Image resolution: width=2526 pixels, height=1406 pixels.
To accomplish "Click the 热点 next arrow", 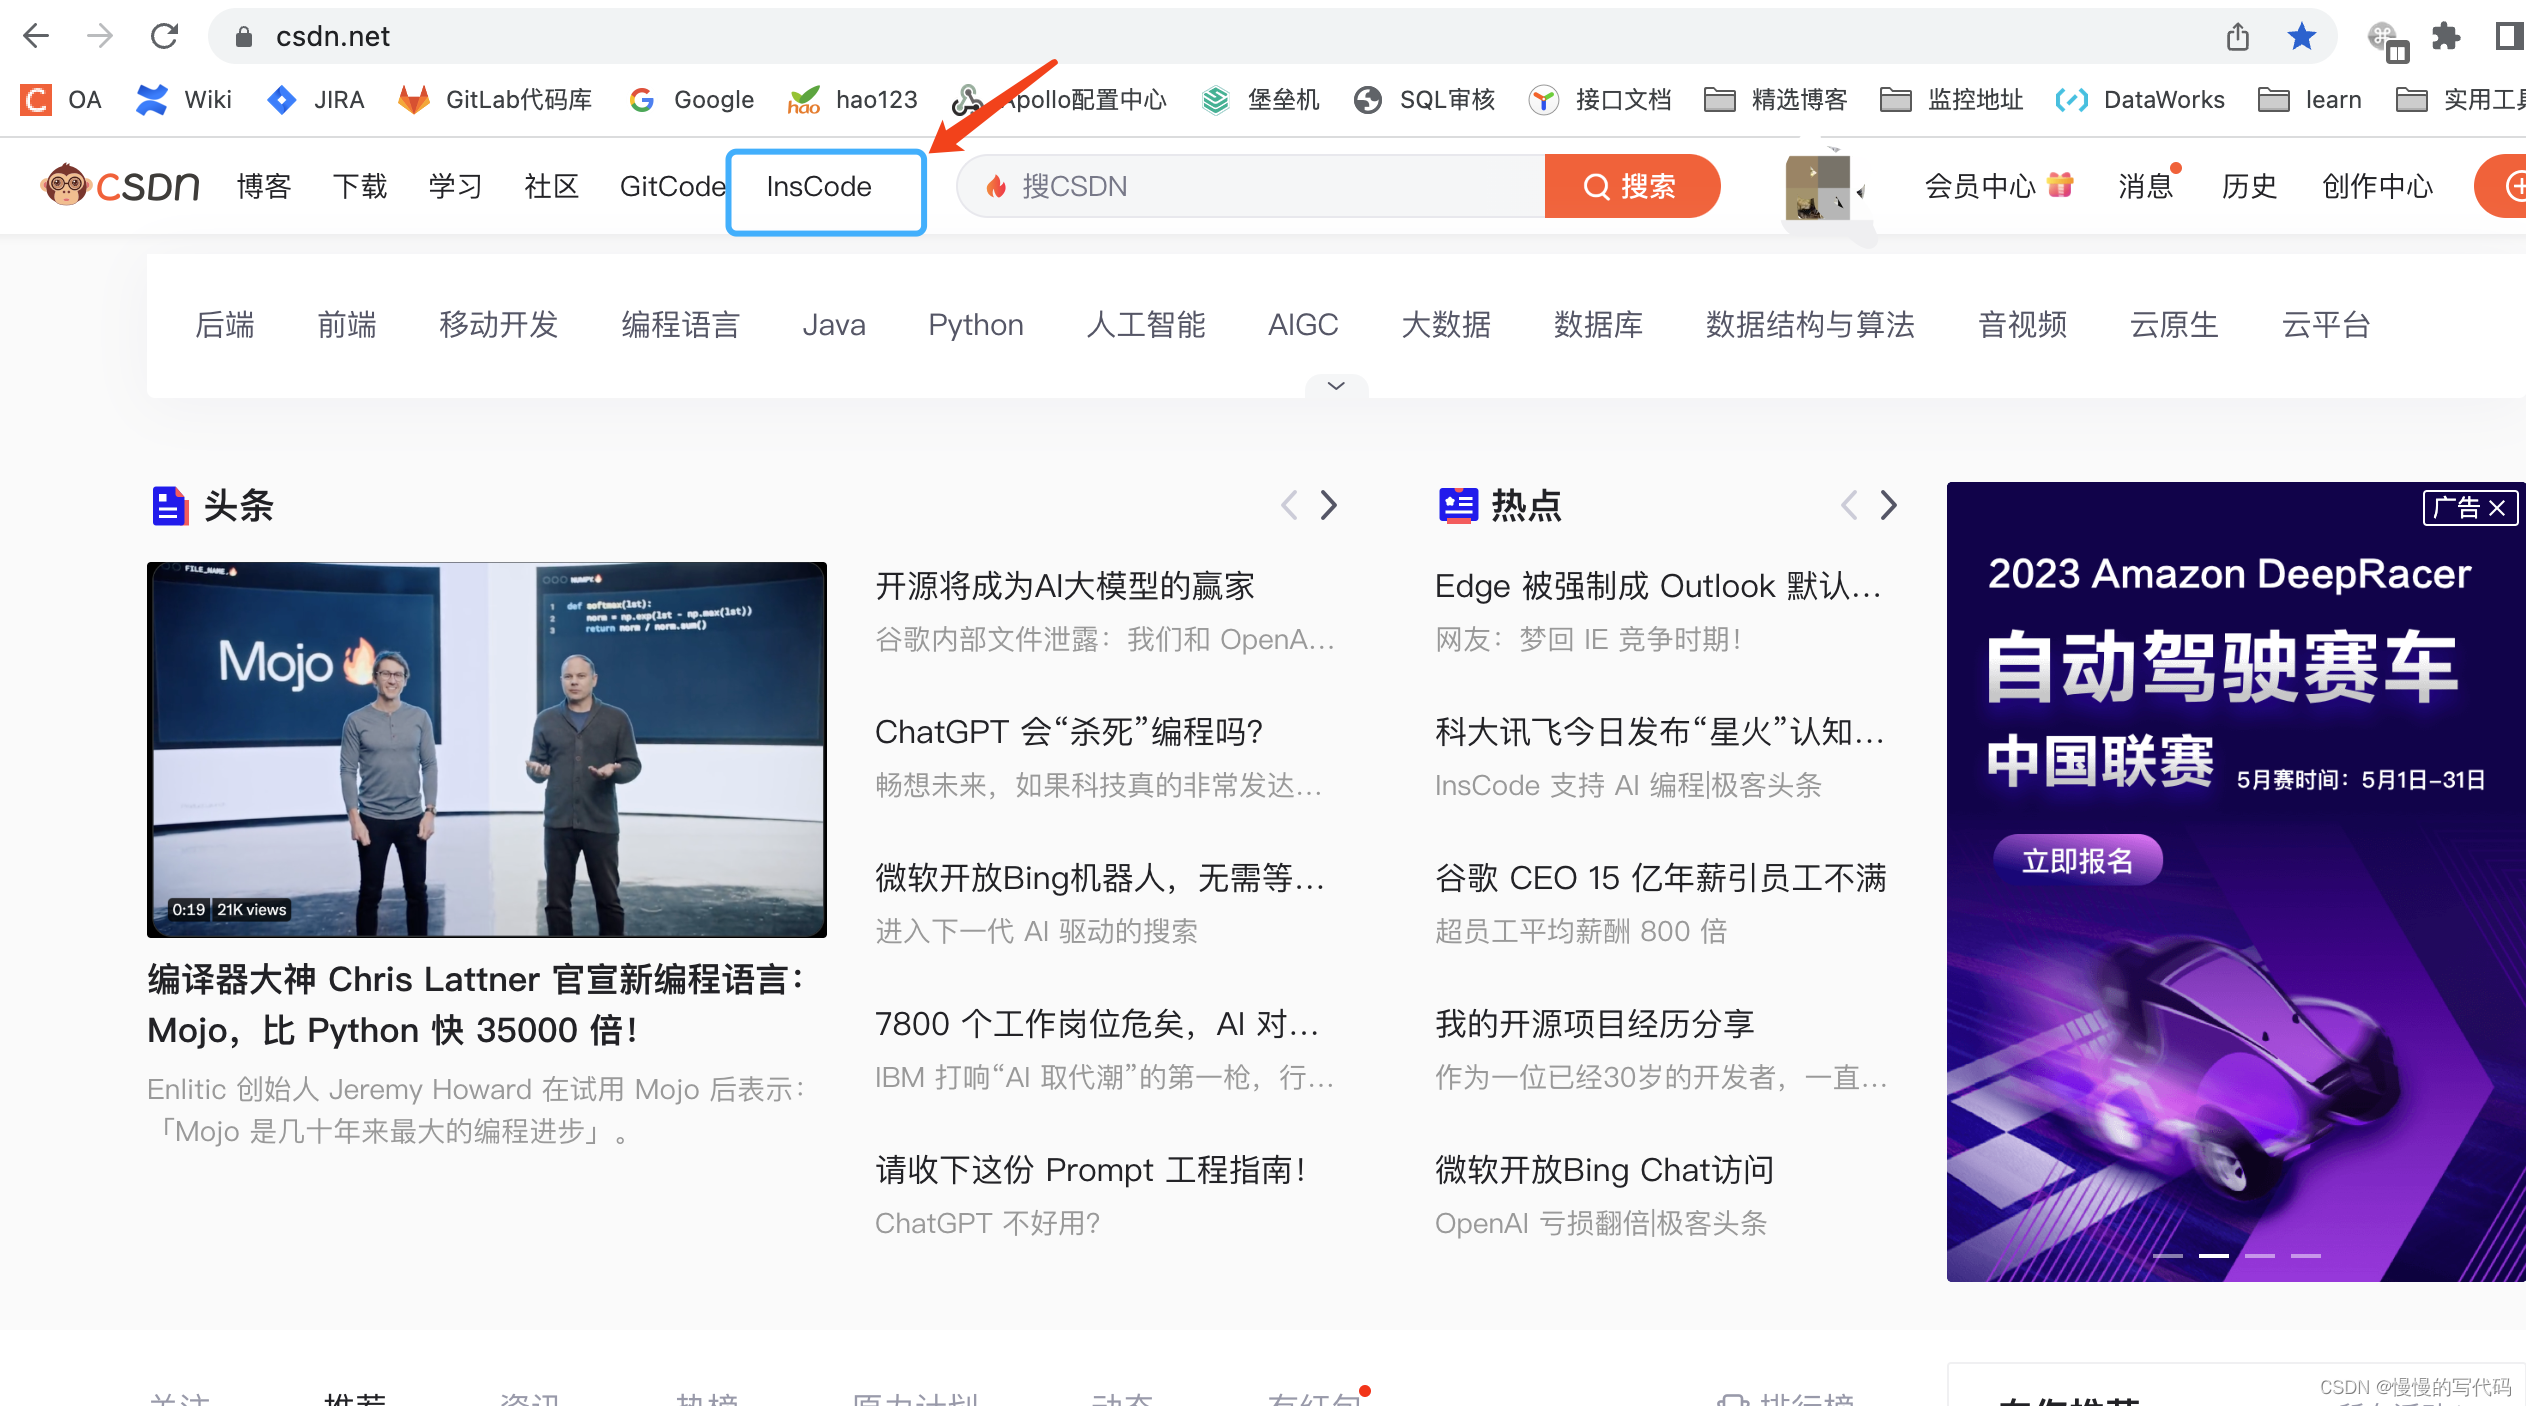I will click(x=1888, y=505).
